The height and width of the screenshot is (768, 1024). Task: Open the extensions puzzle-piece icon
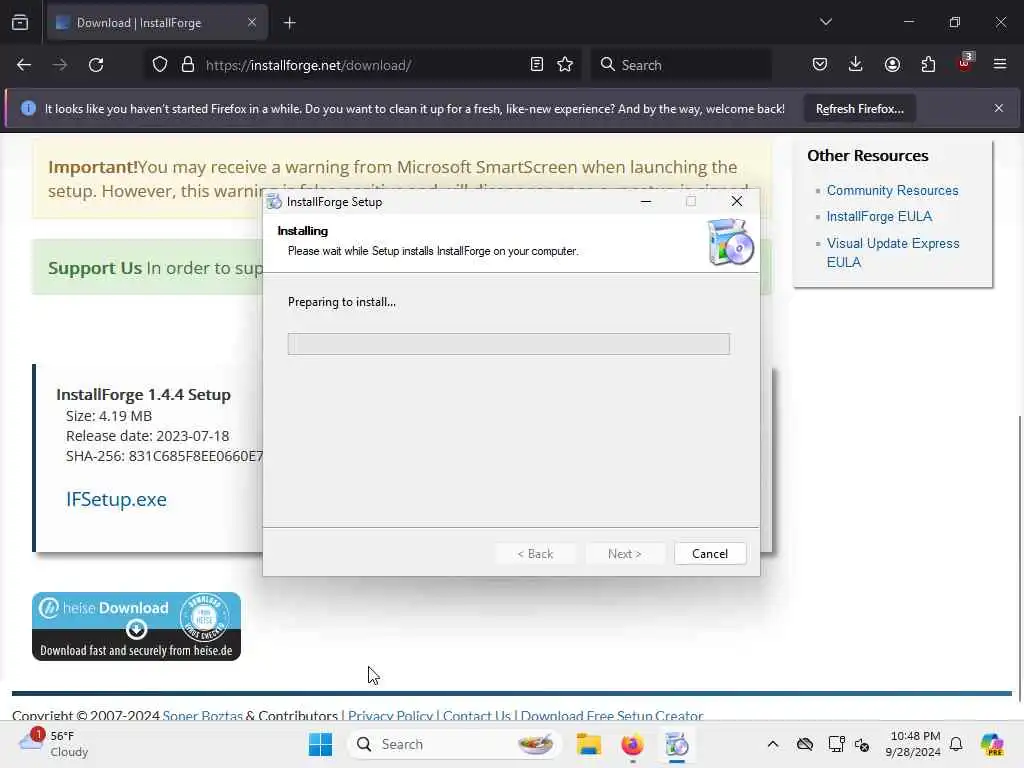(x=928, y=65)
